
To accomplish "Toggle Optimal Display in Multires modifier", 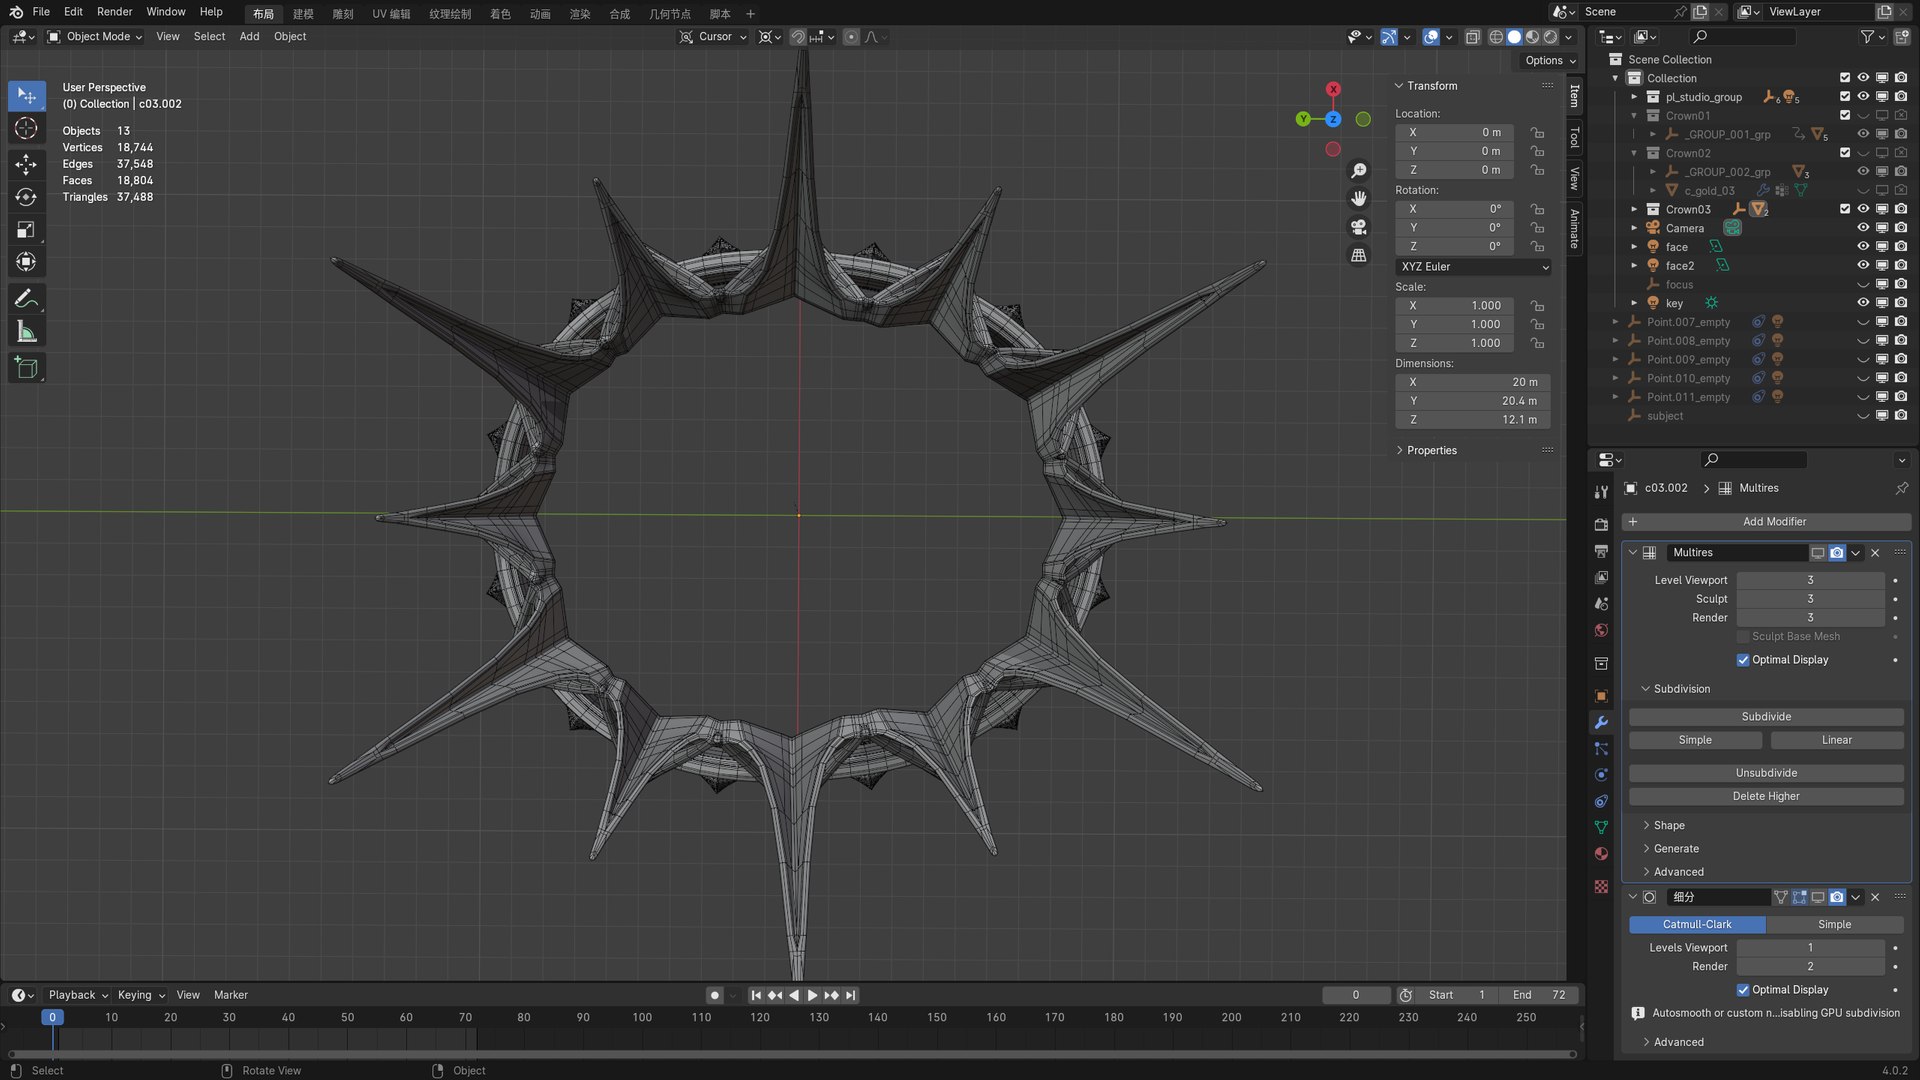I will [1743, 660].
